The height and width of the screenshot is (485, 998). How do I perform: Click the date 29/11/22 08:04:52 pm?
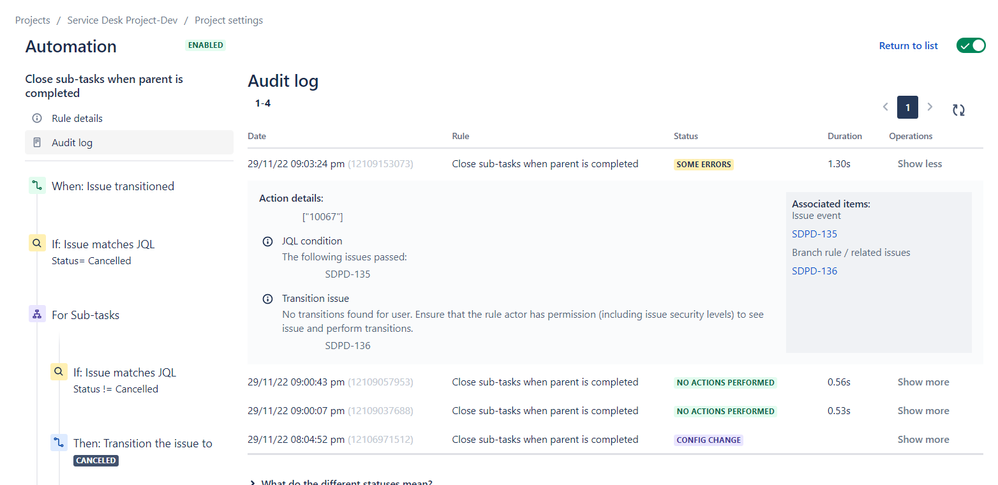point(296,439)
